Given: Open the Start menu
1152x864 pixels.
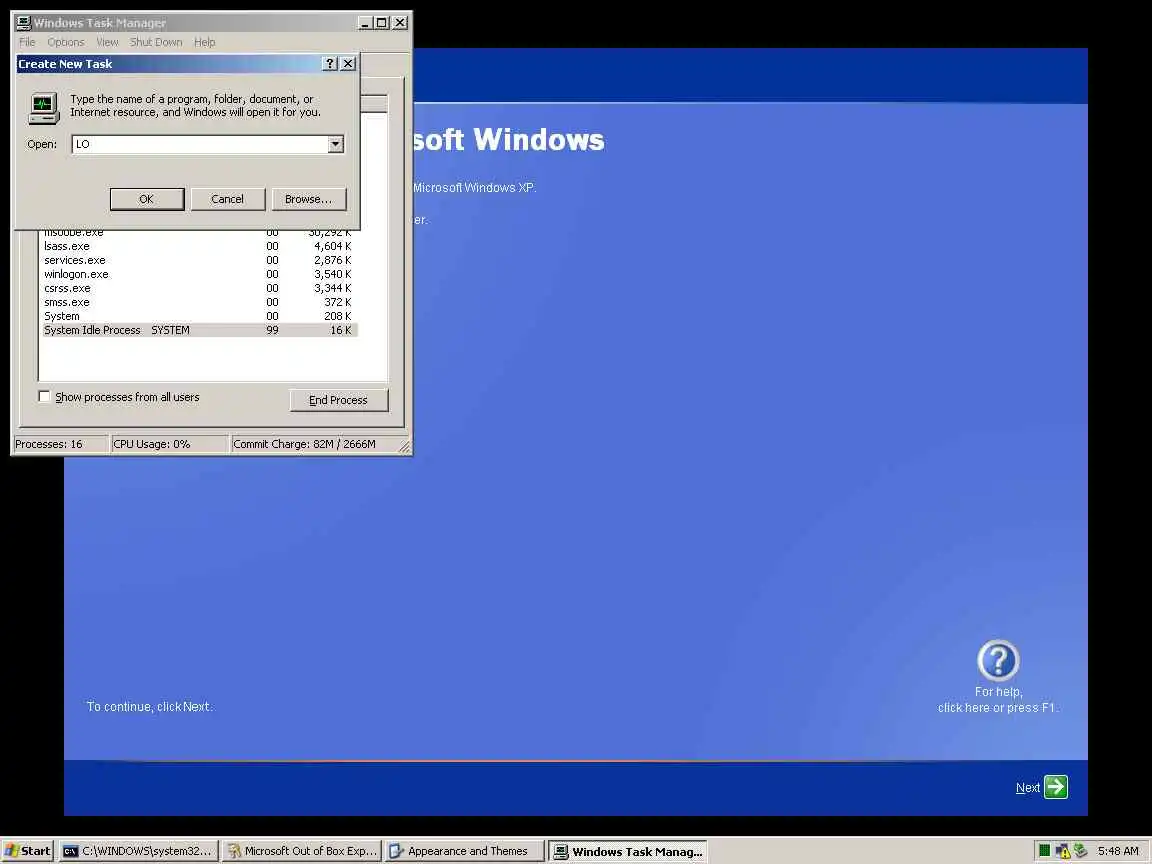Looking at the screenshot, I should coord(27,851).
